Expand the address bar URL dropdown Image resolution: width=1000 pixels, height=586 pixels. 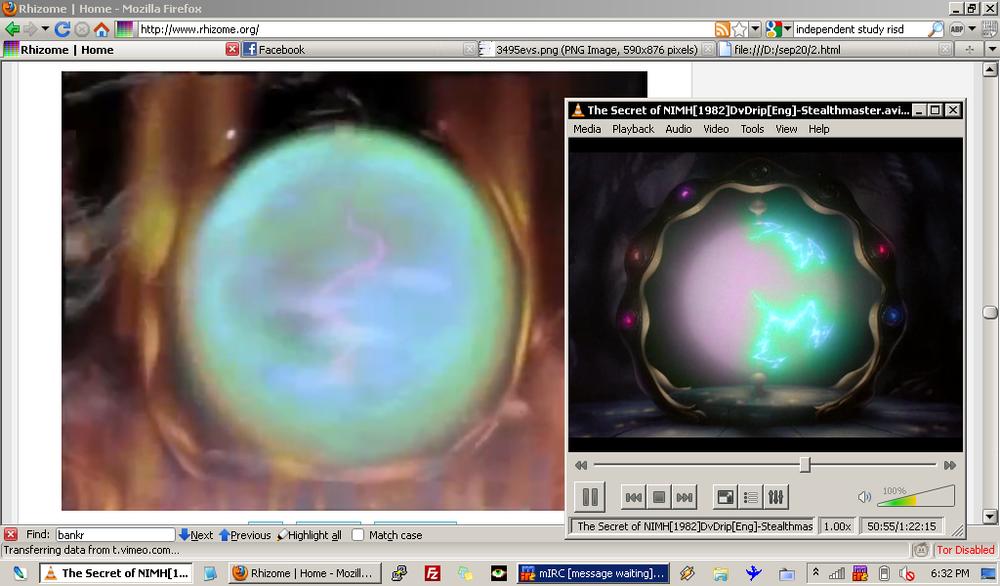point(755,29)
